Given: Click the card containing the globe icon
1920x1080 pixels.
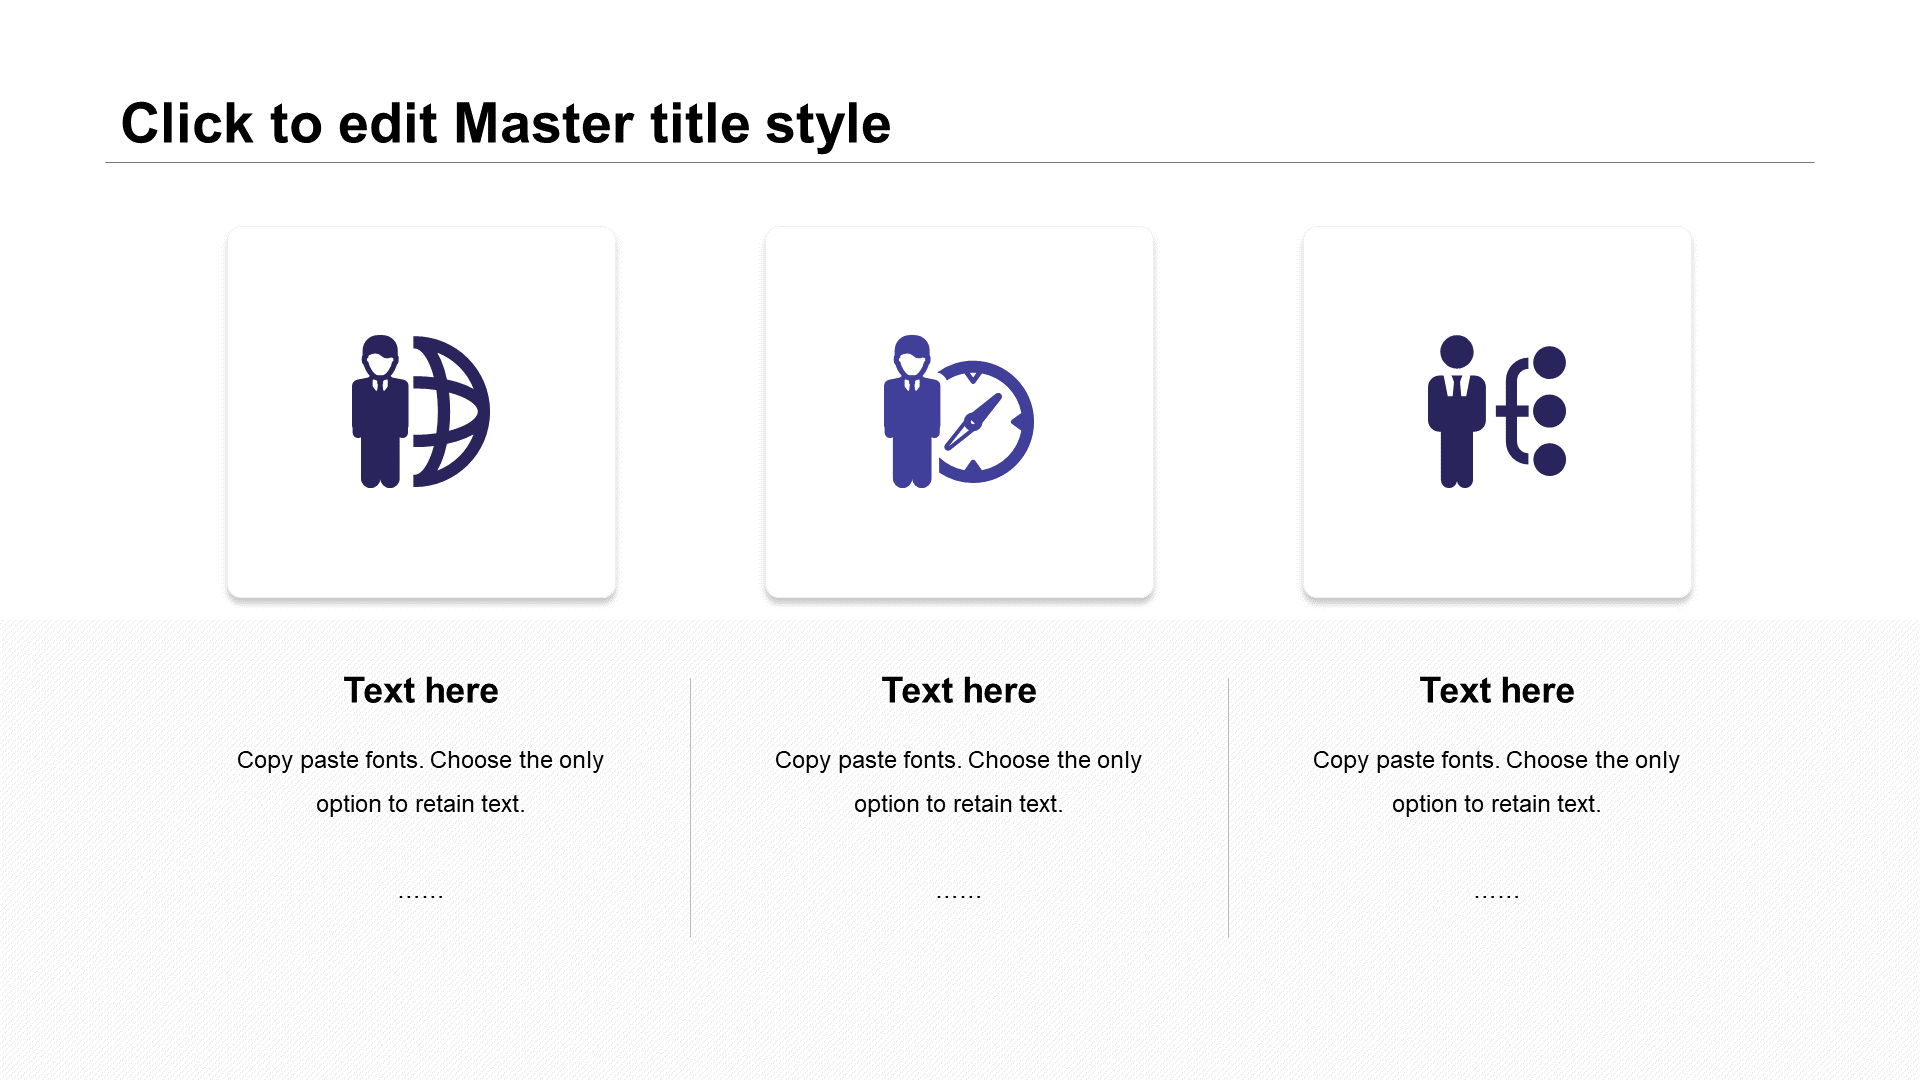Looking at the screenshot, I should [x=421, y=412].
